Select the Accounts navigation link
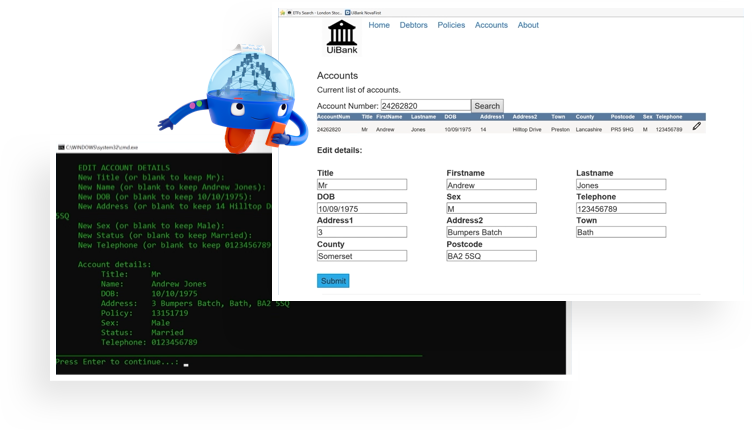The width and height of the screenshot is (752, 430). [491, 25]
